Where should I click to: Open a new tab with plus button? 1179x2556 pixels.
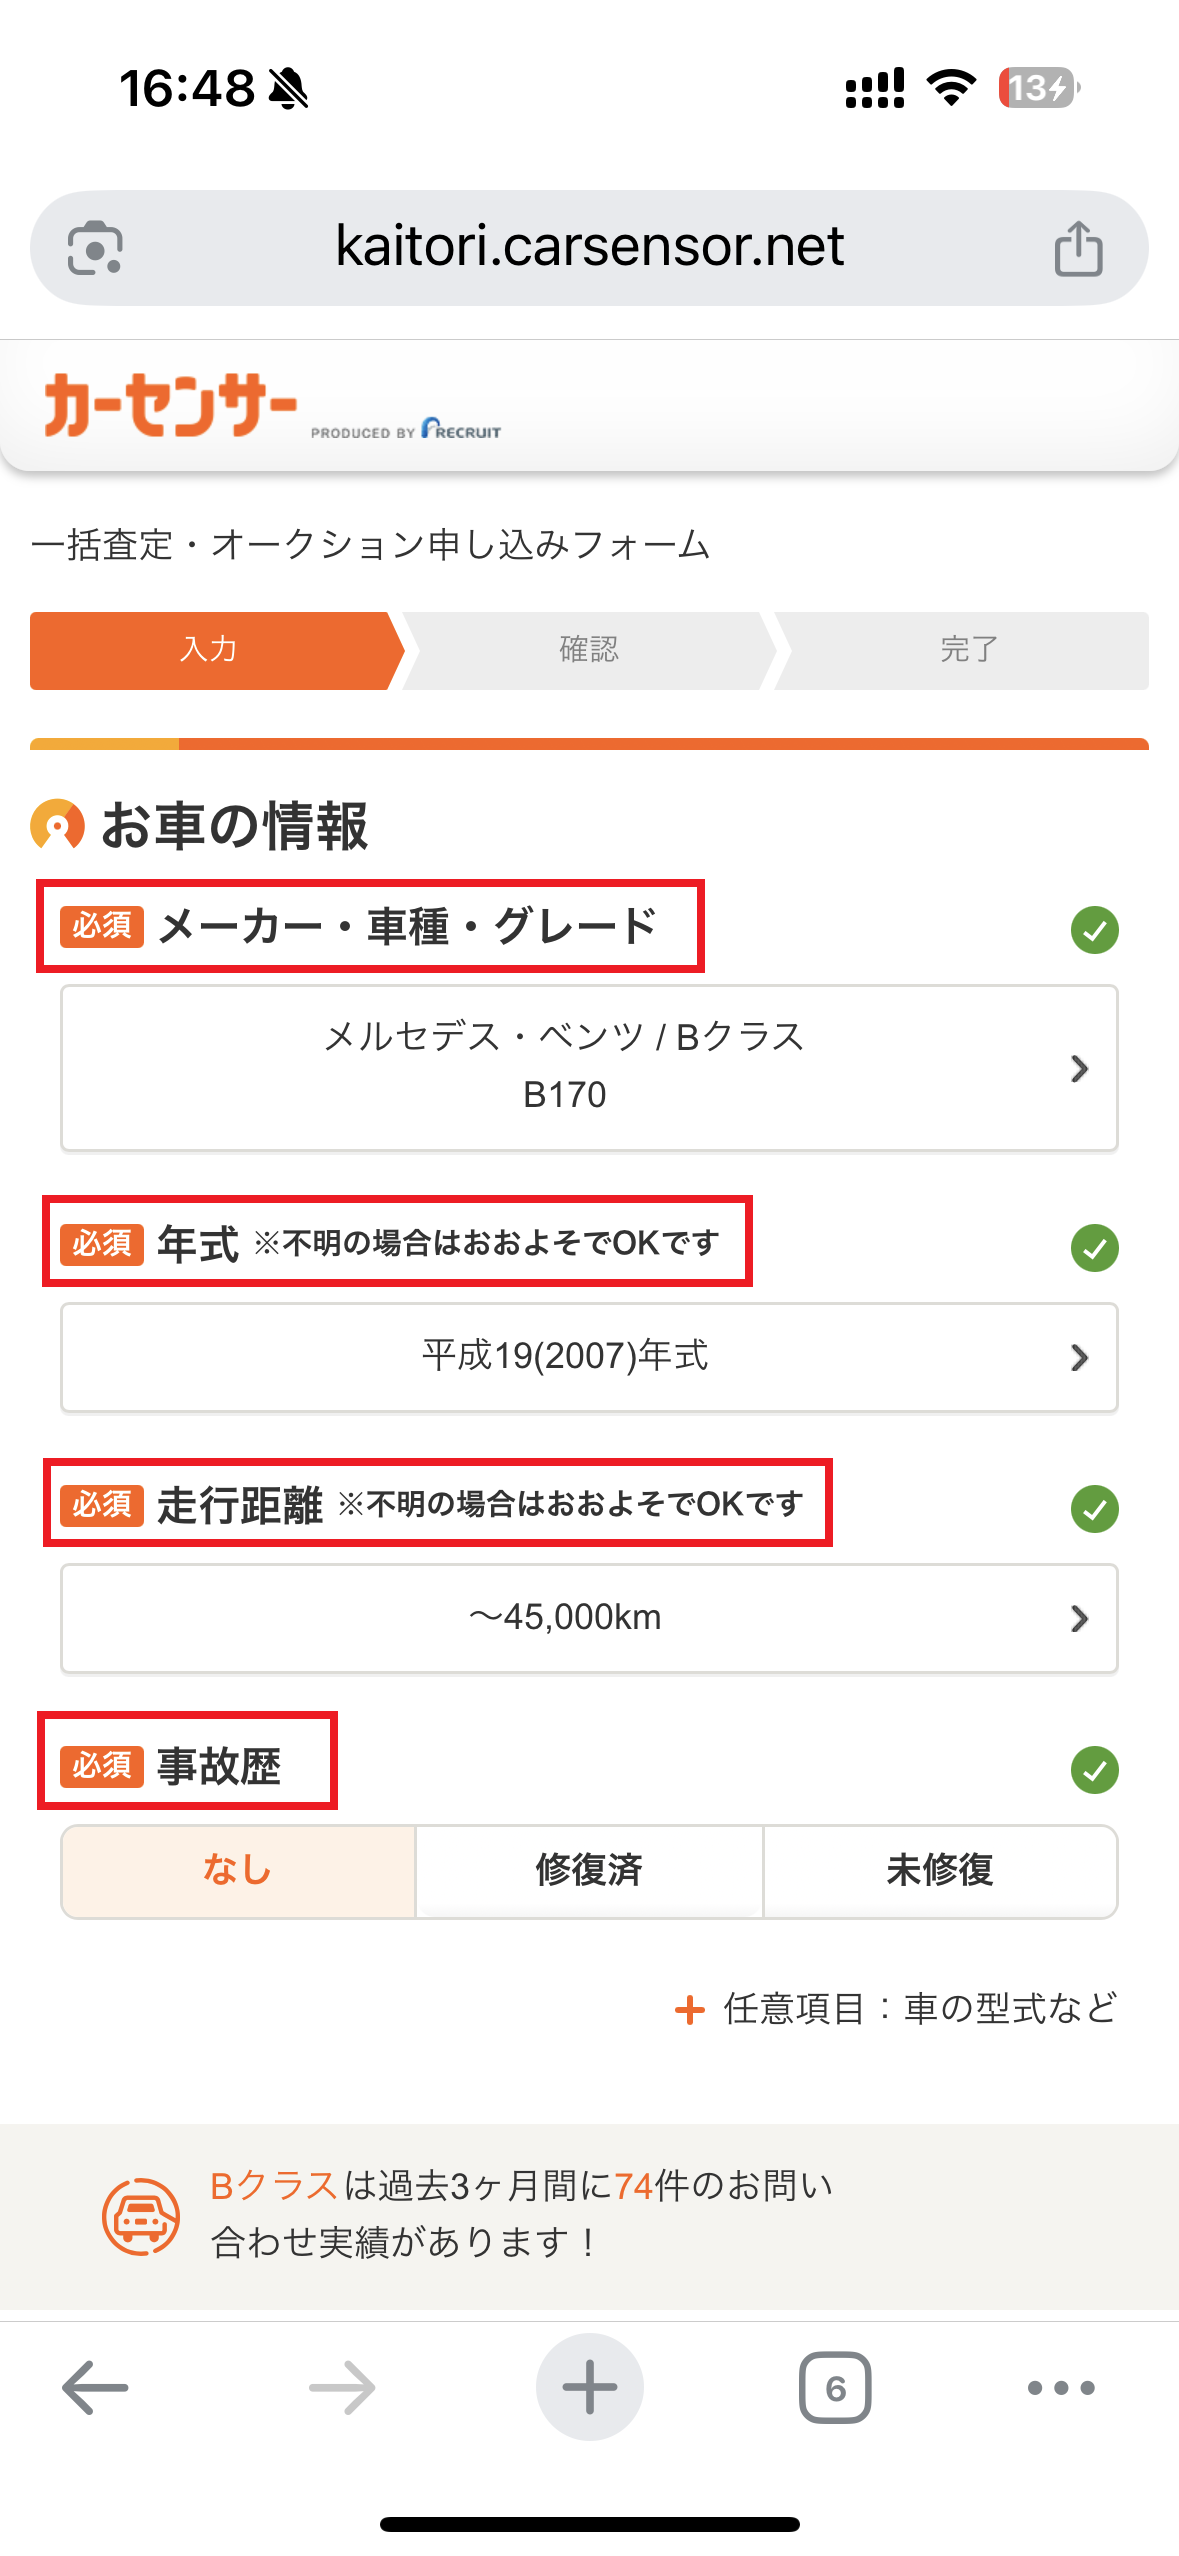(589, 2387)
